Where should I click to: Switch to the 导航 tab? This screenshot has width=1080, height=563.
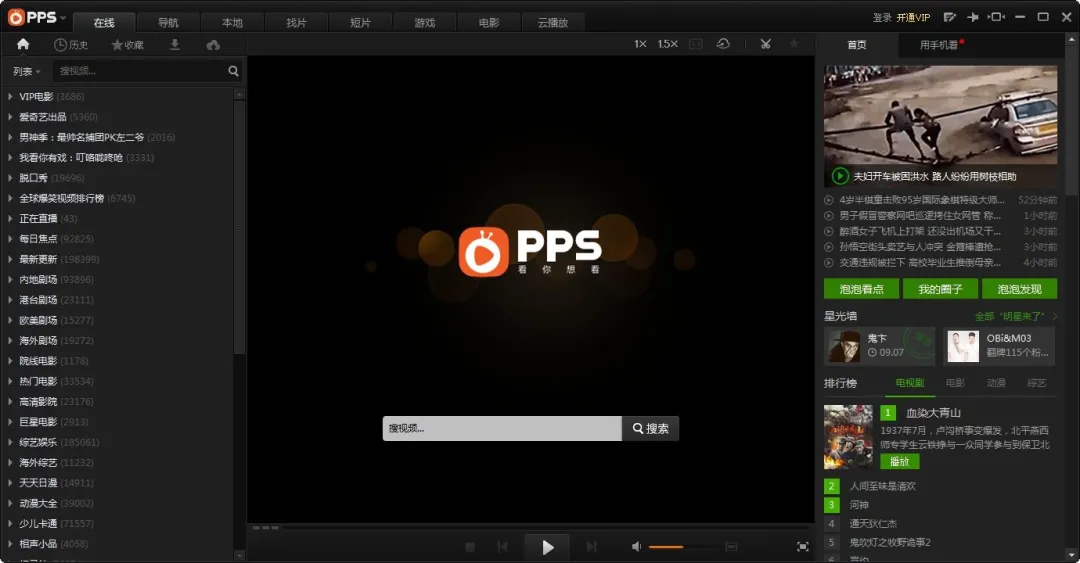(168, 23)
